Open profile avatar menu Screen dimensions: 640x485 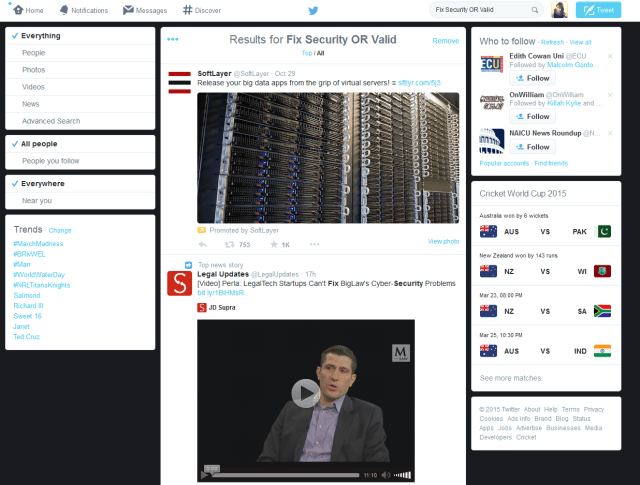coord(559,10)
